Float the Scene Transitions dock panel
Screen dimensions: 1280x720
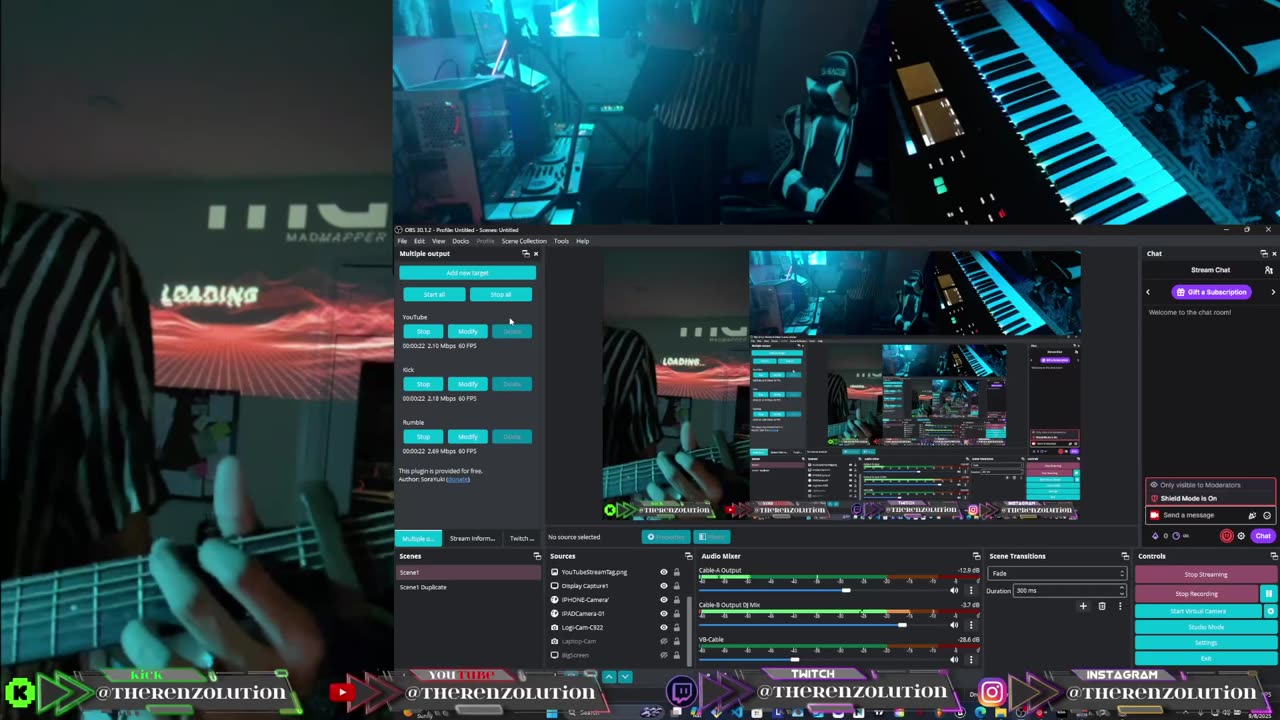[x=1125, y=556]
